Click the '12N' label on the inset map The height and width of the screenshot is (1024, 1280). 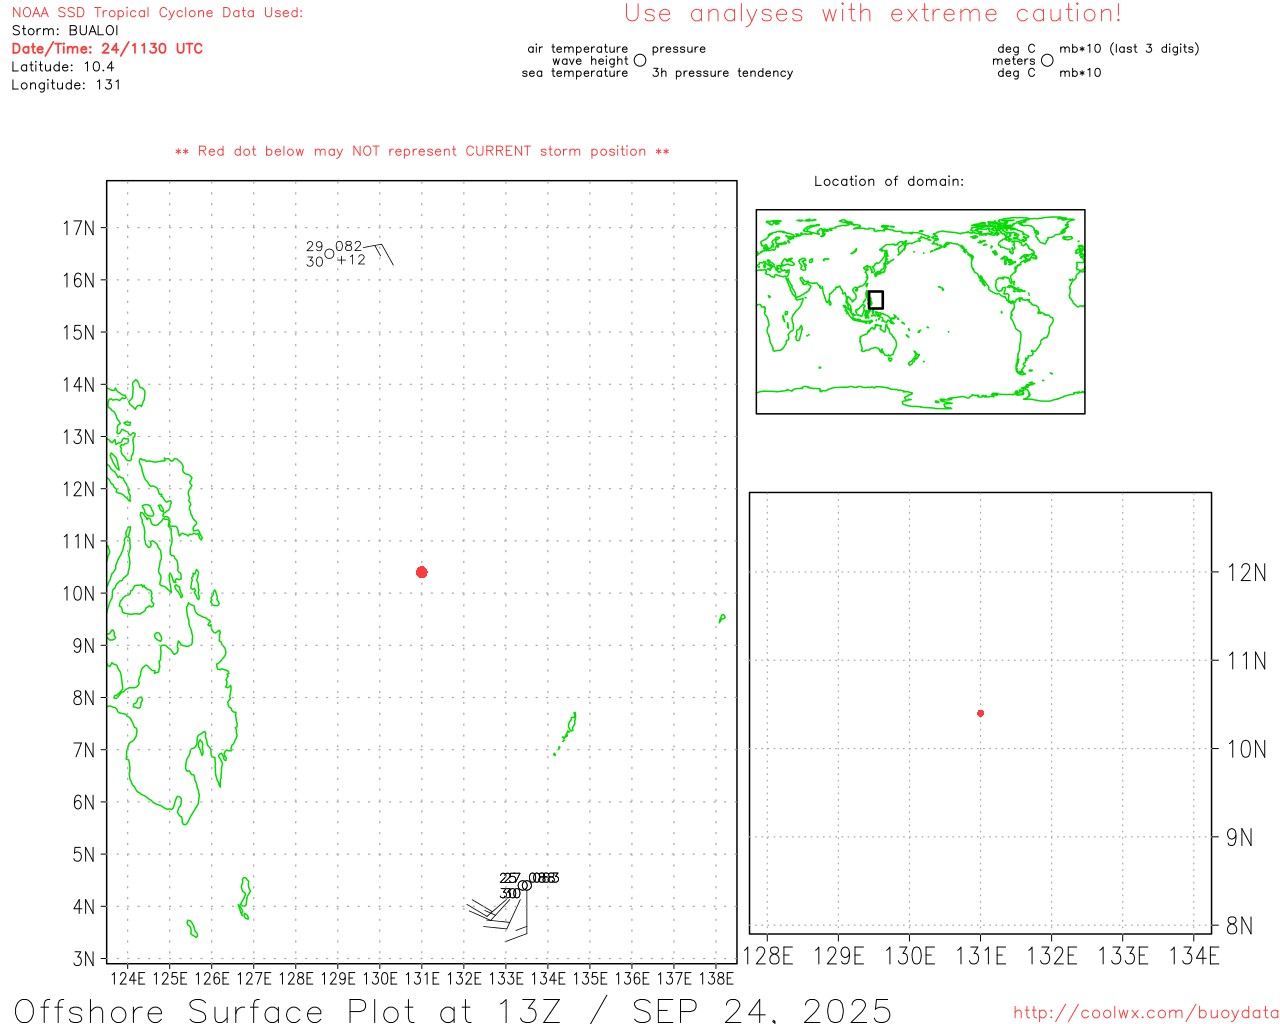(1246, 573)
